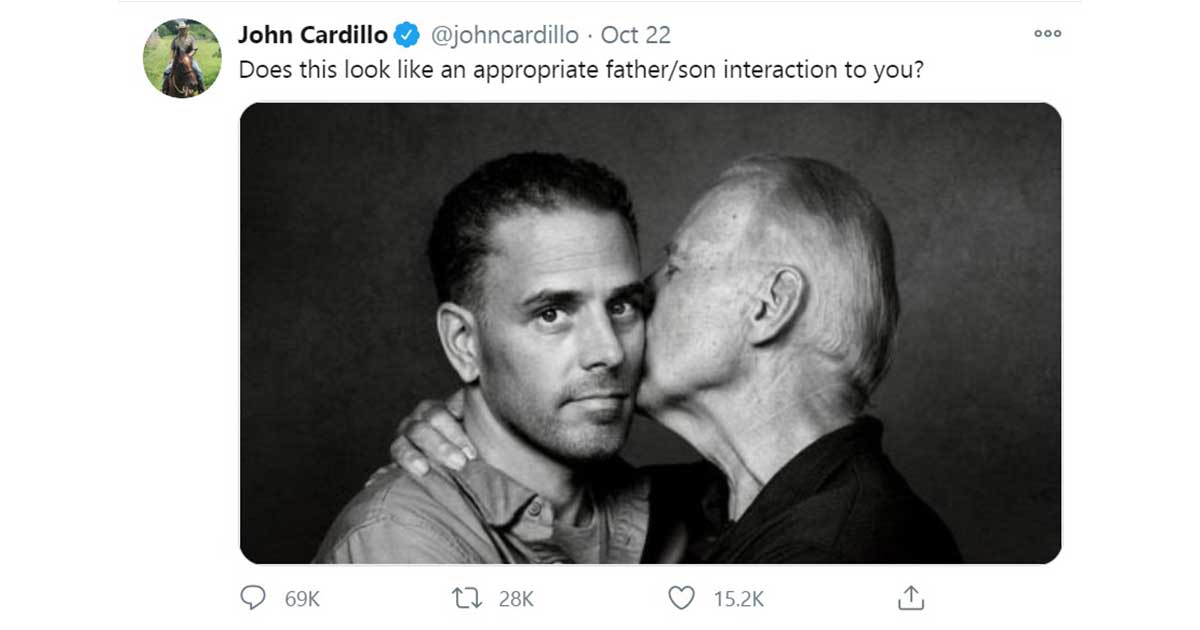Click the 69K replies count
The image size is (1200, 630).
pos(302,599)
